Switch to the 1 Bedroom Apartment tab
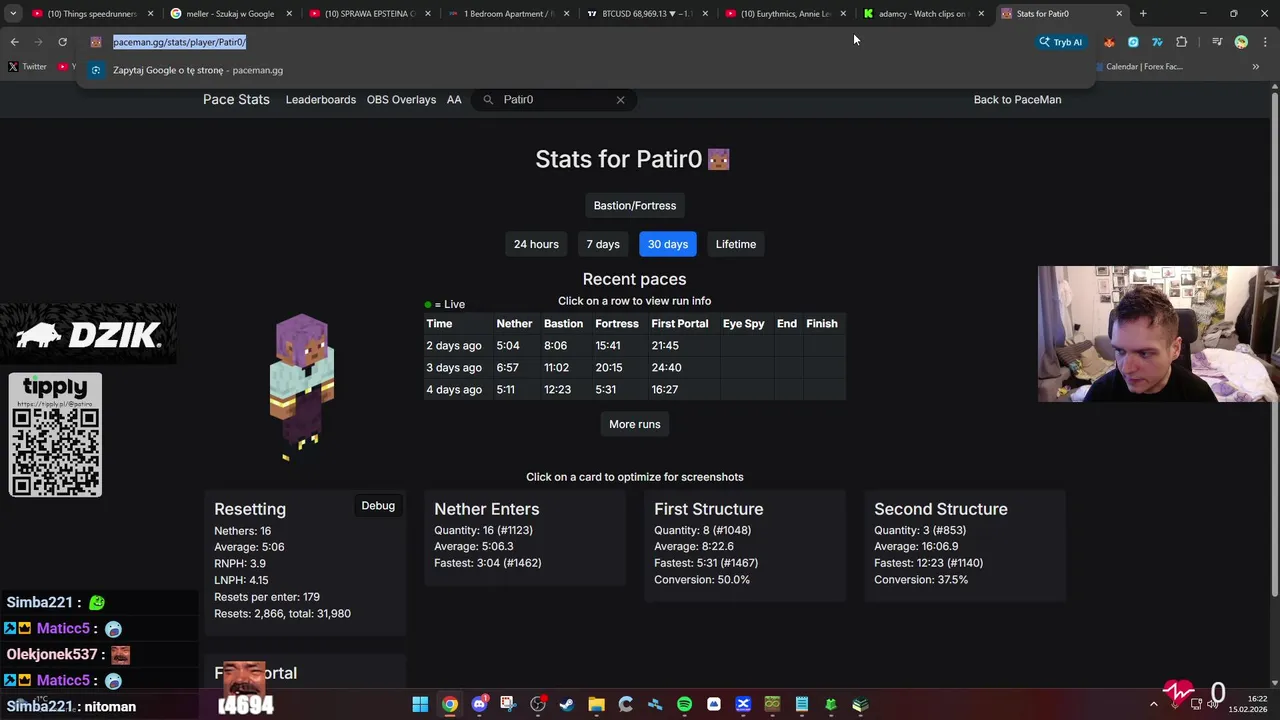 (509, 14)
